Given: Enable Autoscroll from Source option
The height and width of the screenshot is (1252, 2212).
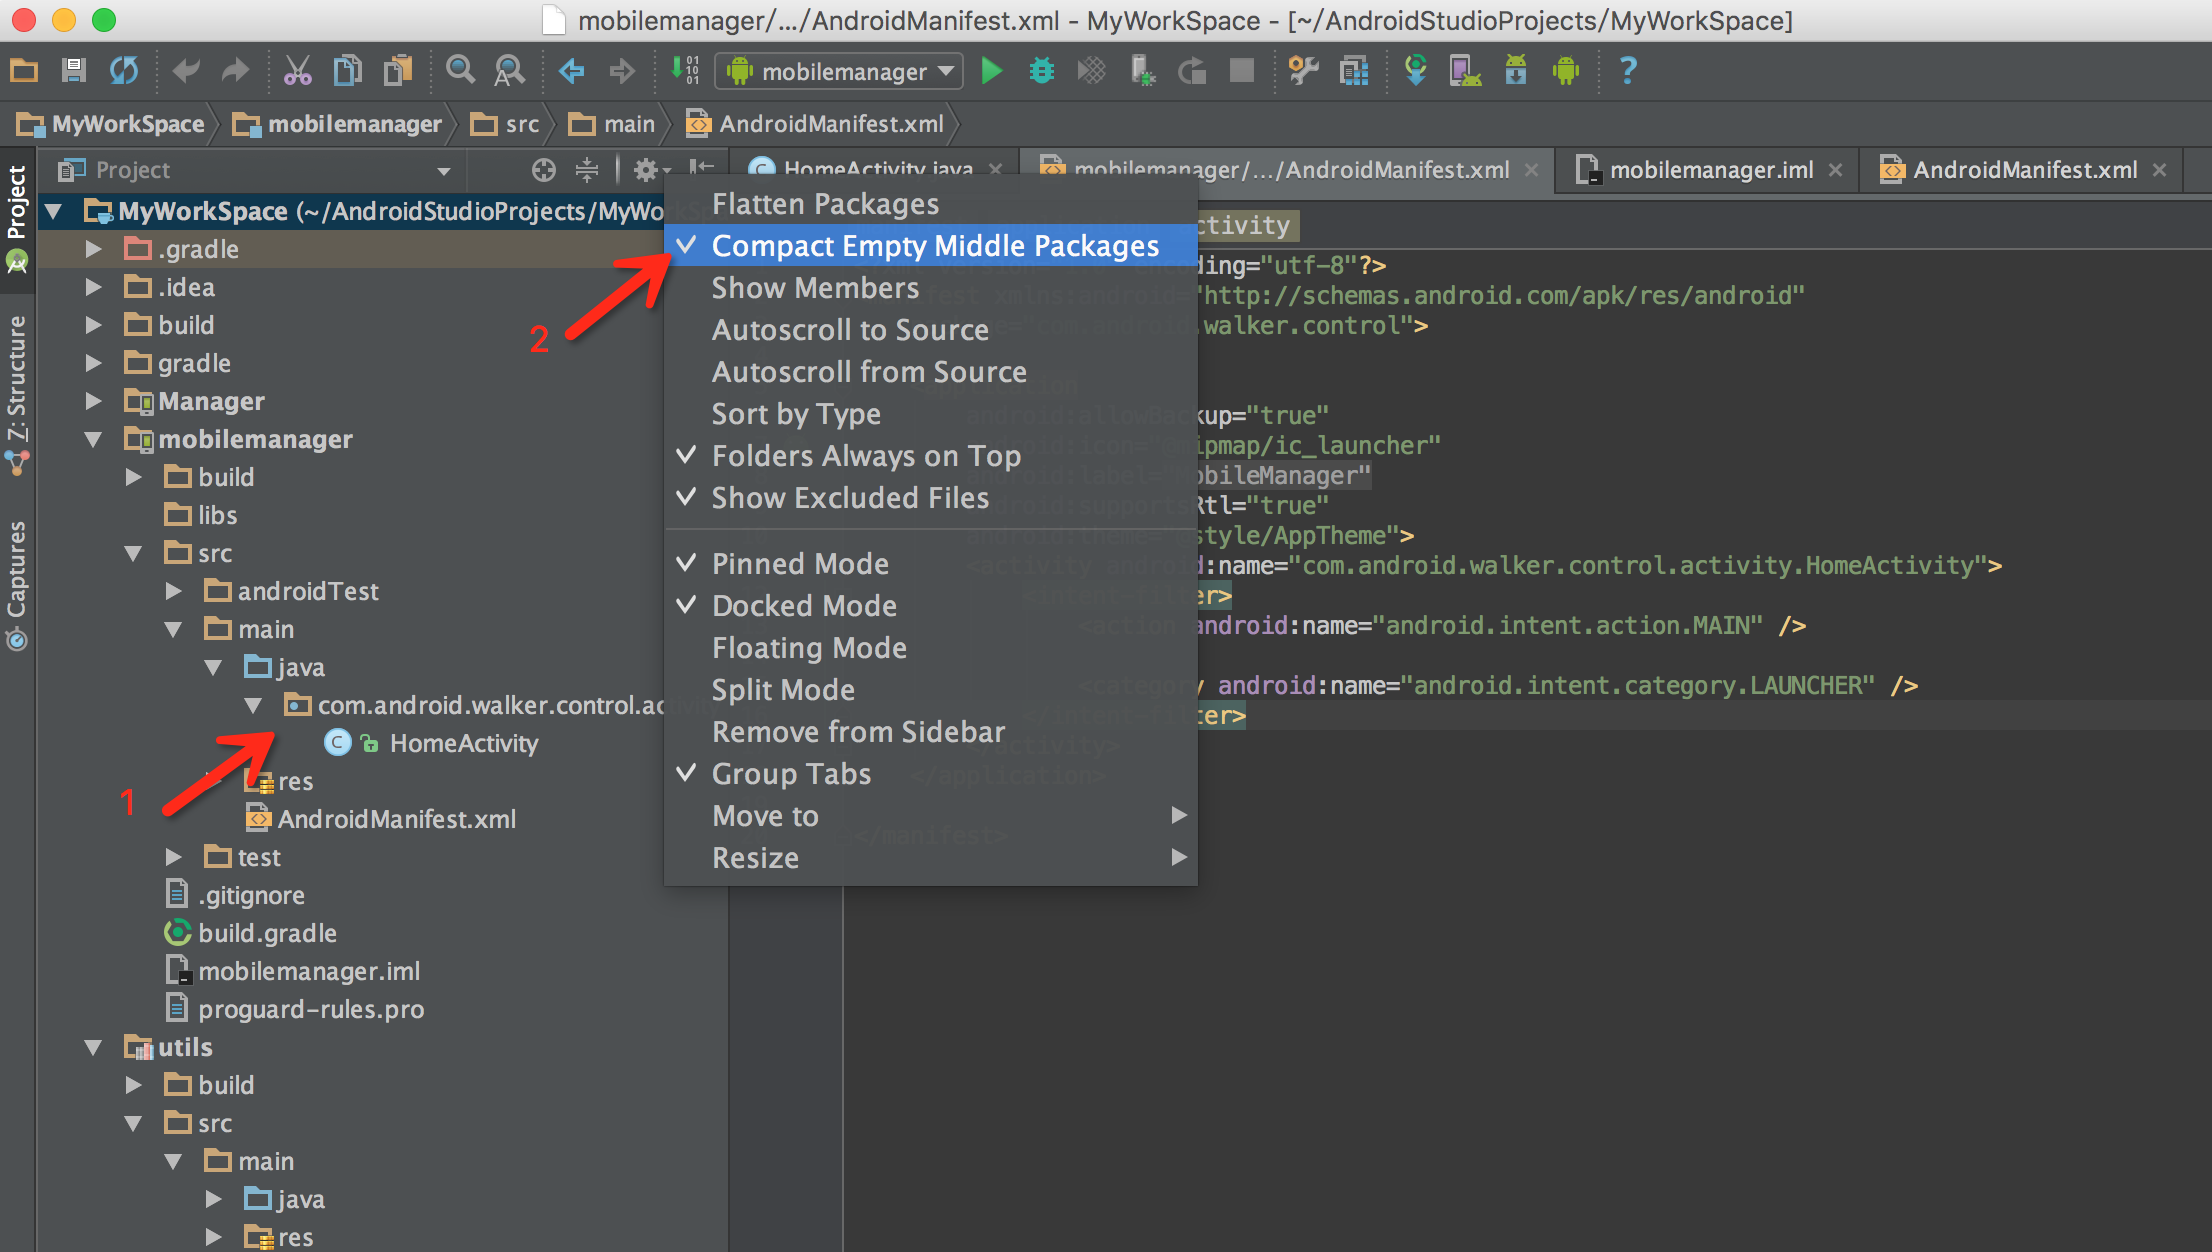Looking at the screenshot, I should pyautogui.click(x=930, y=372).
